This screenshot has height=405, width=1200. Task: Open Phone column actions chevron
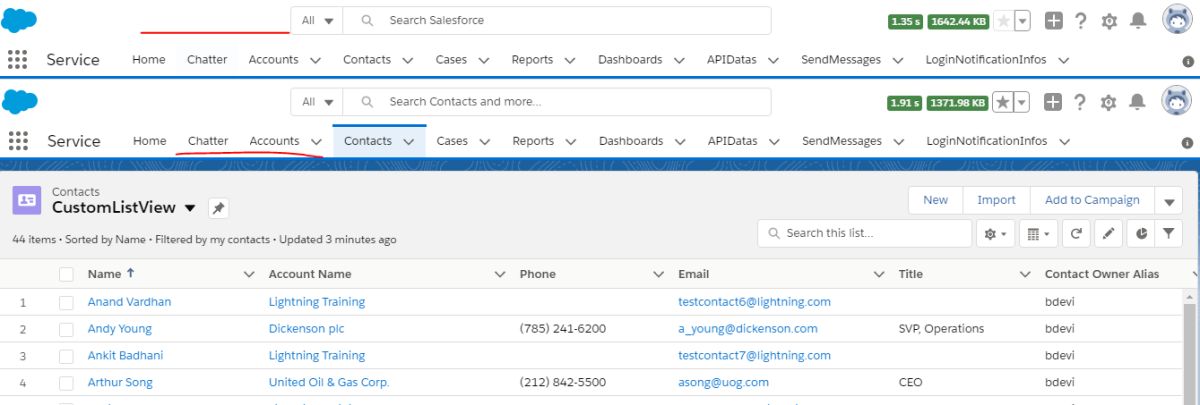point(658,274)
